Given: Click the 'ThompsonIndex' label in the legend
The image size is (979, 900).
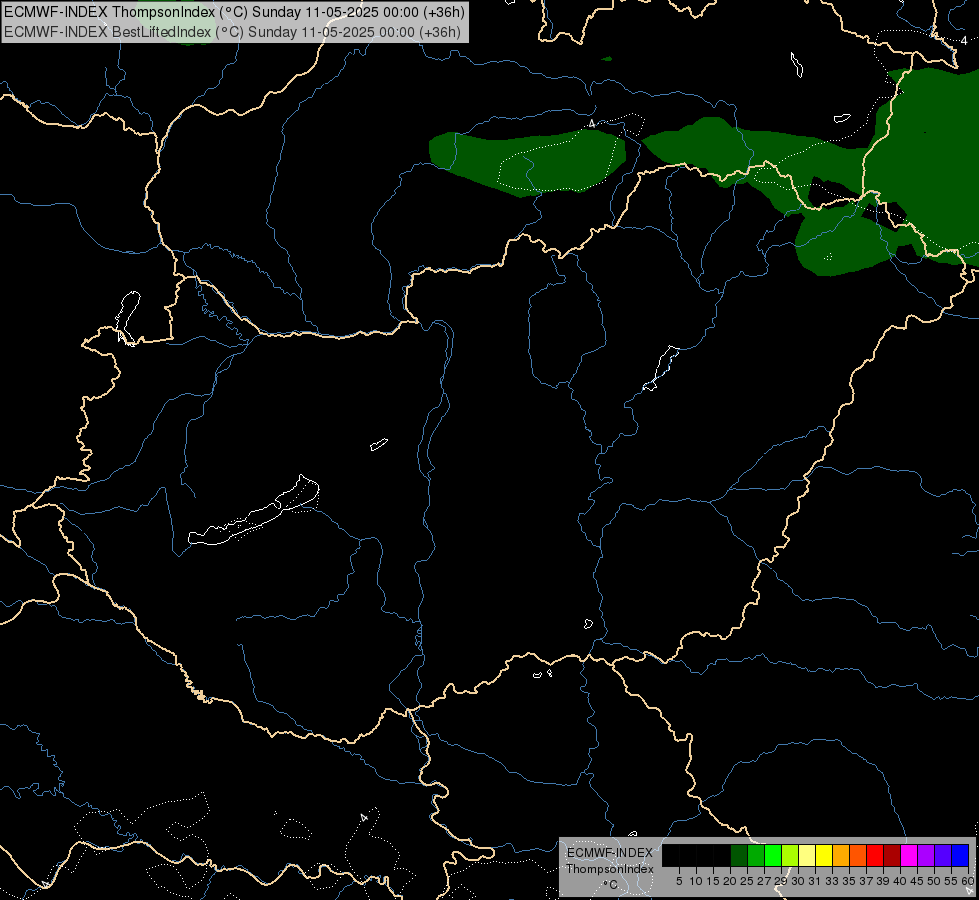Looking at the screenshot, I should [610, 869].
